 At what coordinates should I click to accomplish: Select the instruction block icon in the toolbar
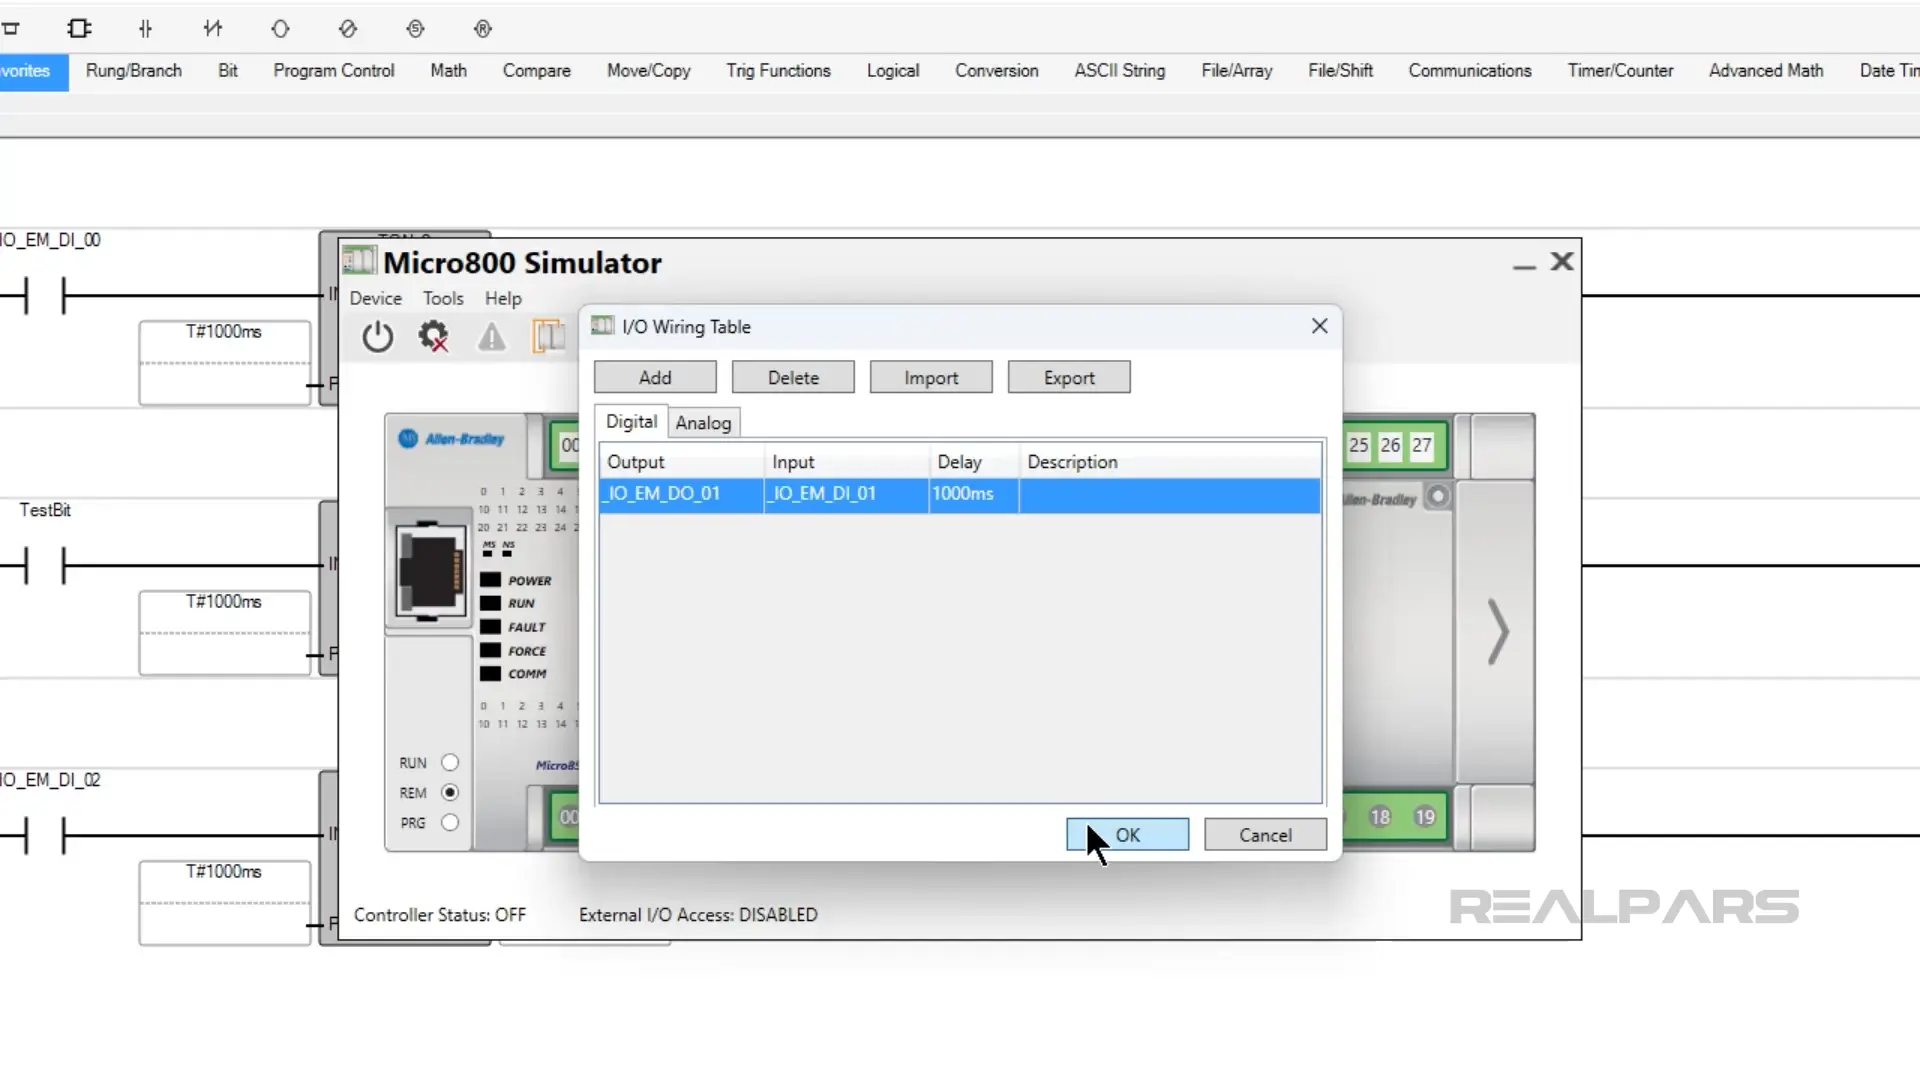click(79, 29)
